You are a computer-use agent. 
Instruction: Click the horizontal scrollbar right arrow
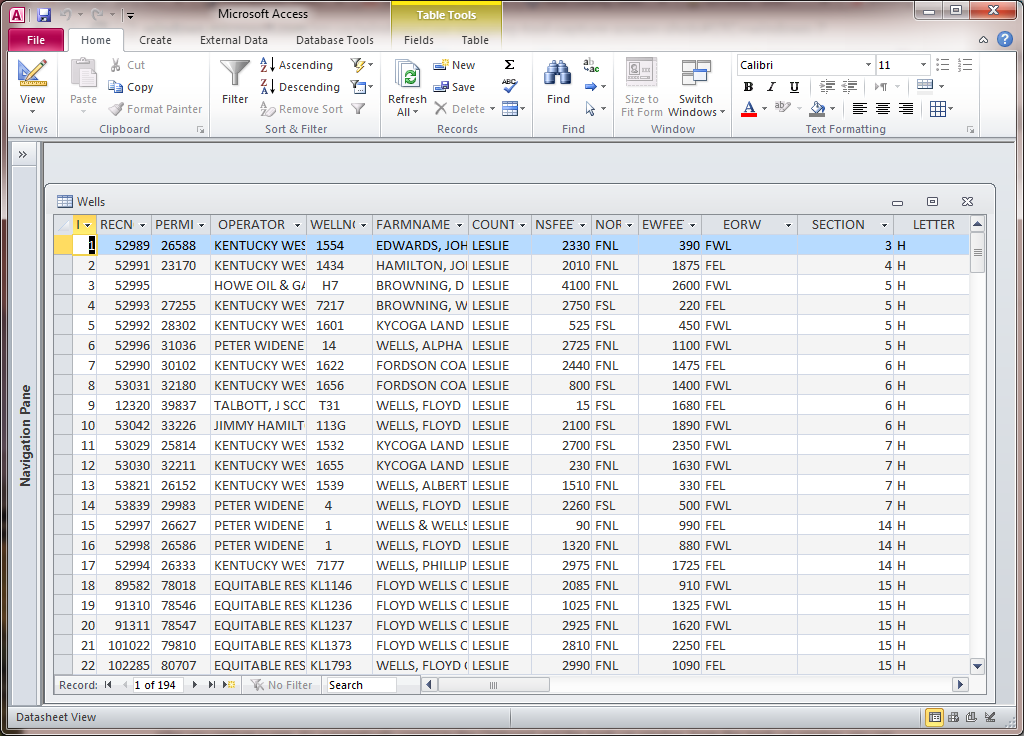pyautogui.click(x=959, y=684)
